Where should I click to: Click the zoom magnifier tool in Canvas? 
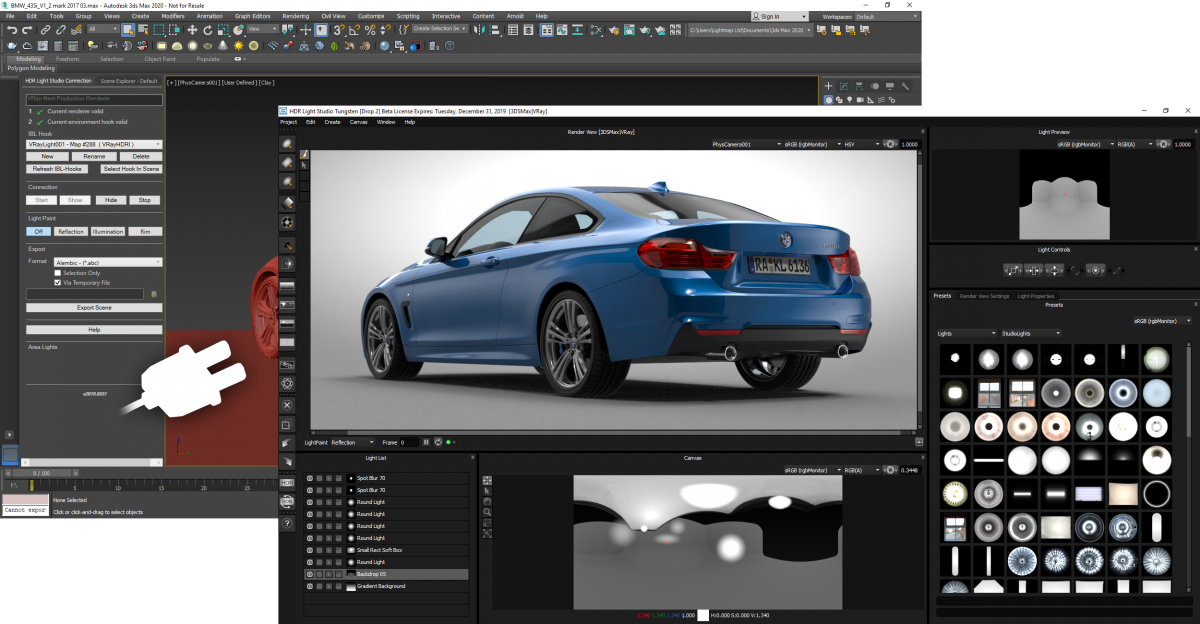487,512
